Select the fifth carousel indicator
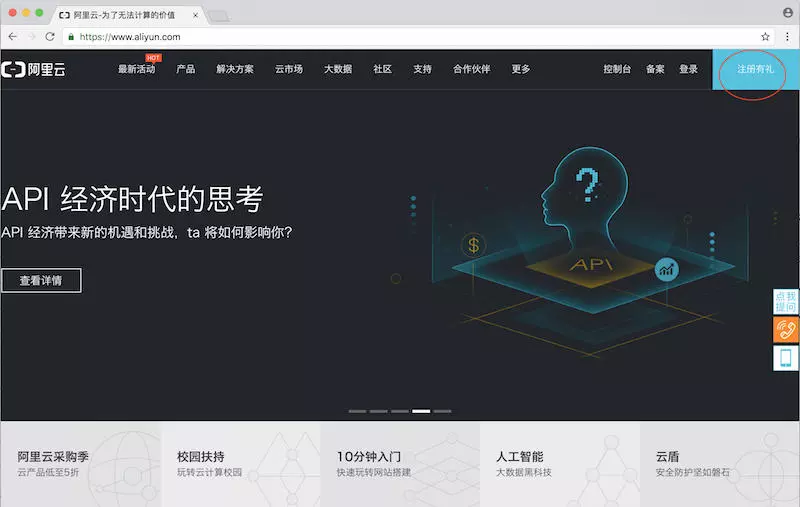The width and height of the screenshot is (800, 507). coord(442,411)
